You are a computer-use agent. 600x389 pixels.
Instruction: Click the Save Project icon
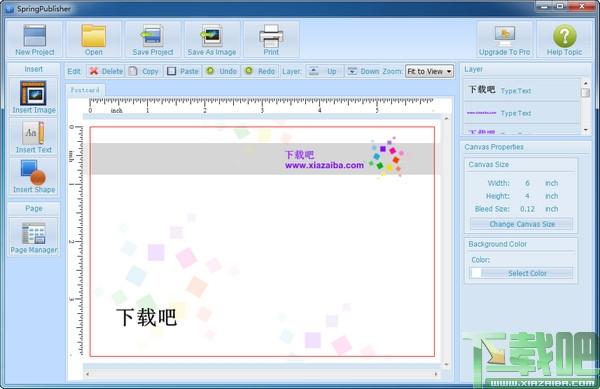click(153, 39)
